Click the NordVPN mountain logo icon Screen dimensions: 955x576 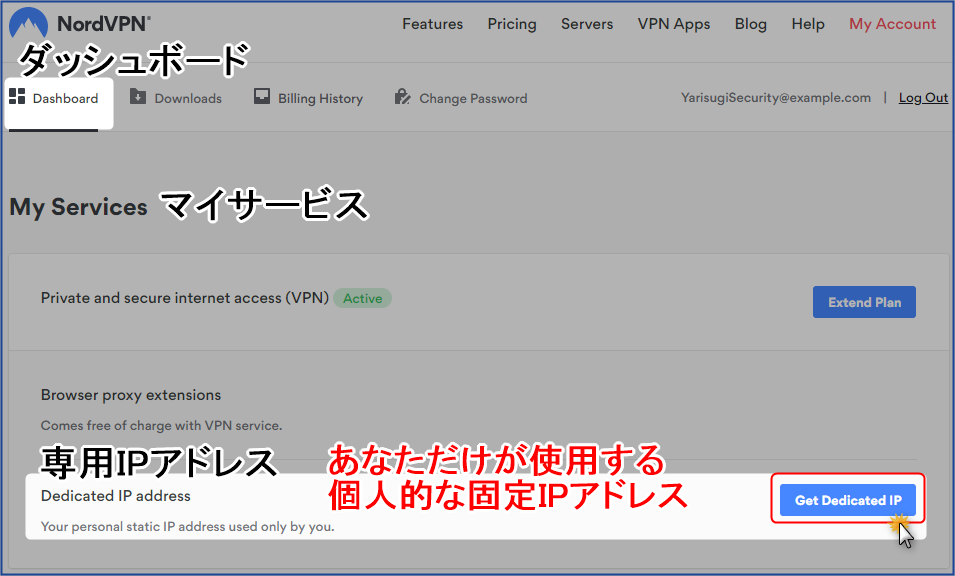[29, 23]
